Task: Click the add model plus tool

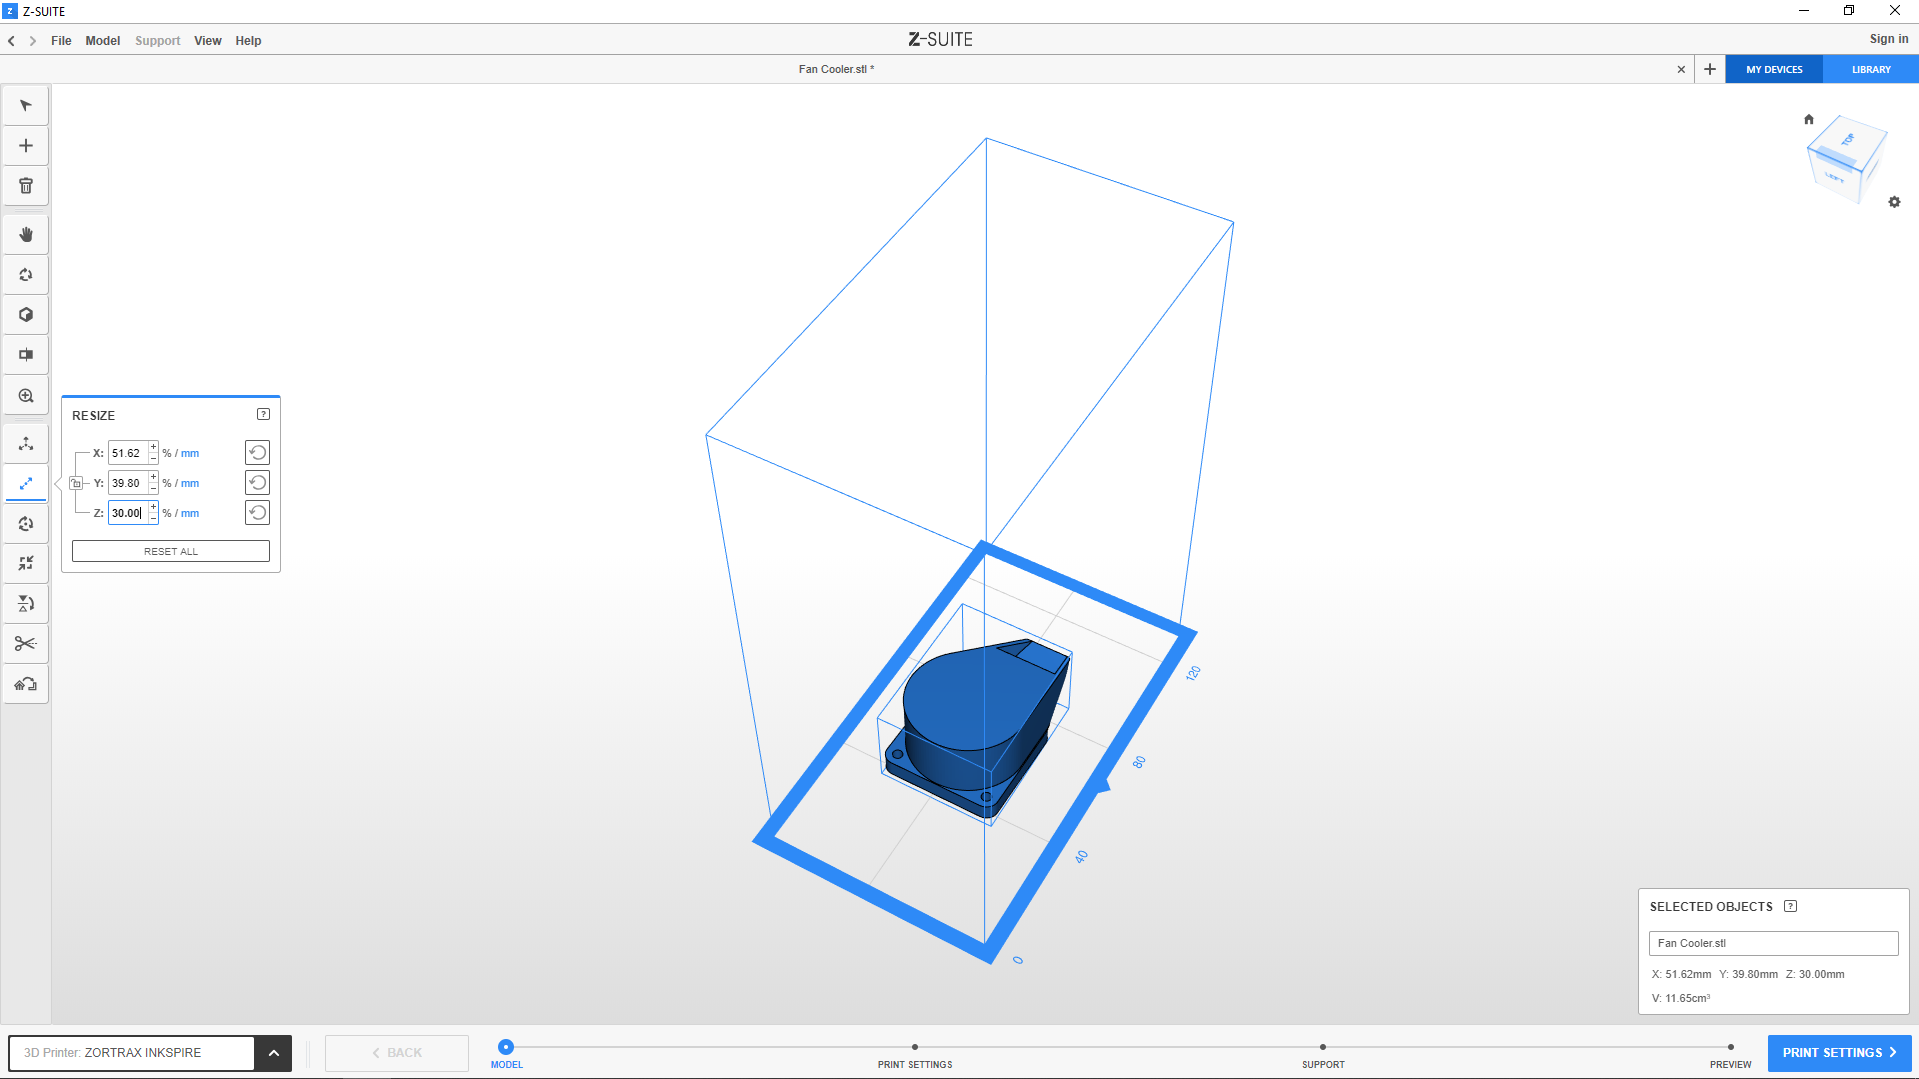Action: (26, 146)
